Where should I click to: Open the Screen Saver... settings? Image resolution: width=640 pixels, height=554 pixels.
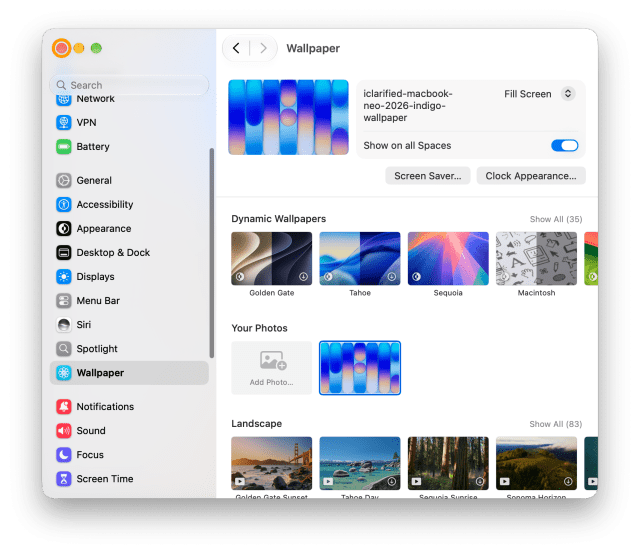(428, 176)
